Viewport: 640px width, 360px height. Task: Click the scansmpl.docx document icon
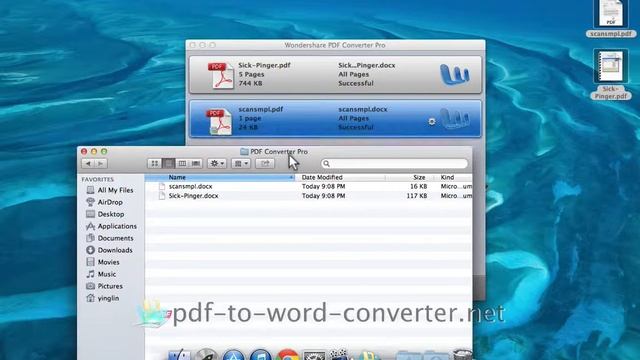162,187
